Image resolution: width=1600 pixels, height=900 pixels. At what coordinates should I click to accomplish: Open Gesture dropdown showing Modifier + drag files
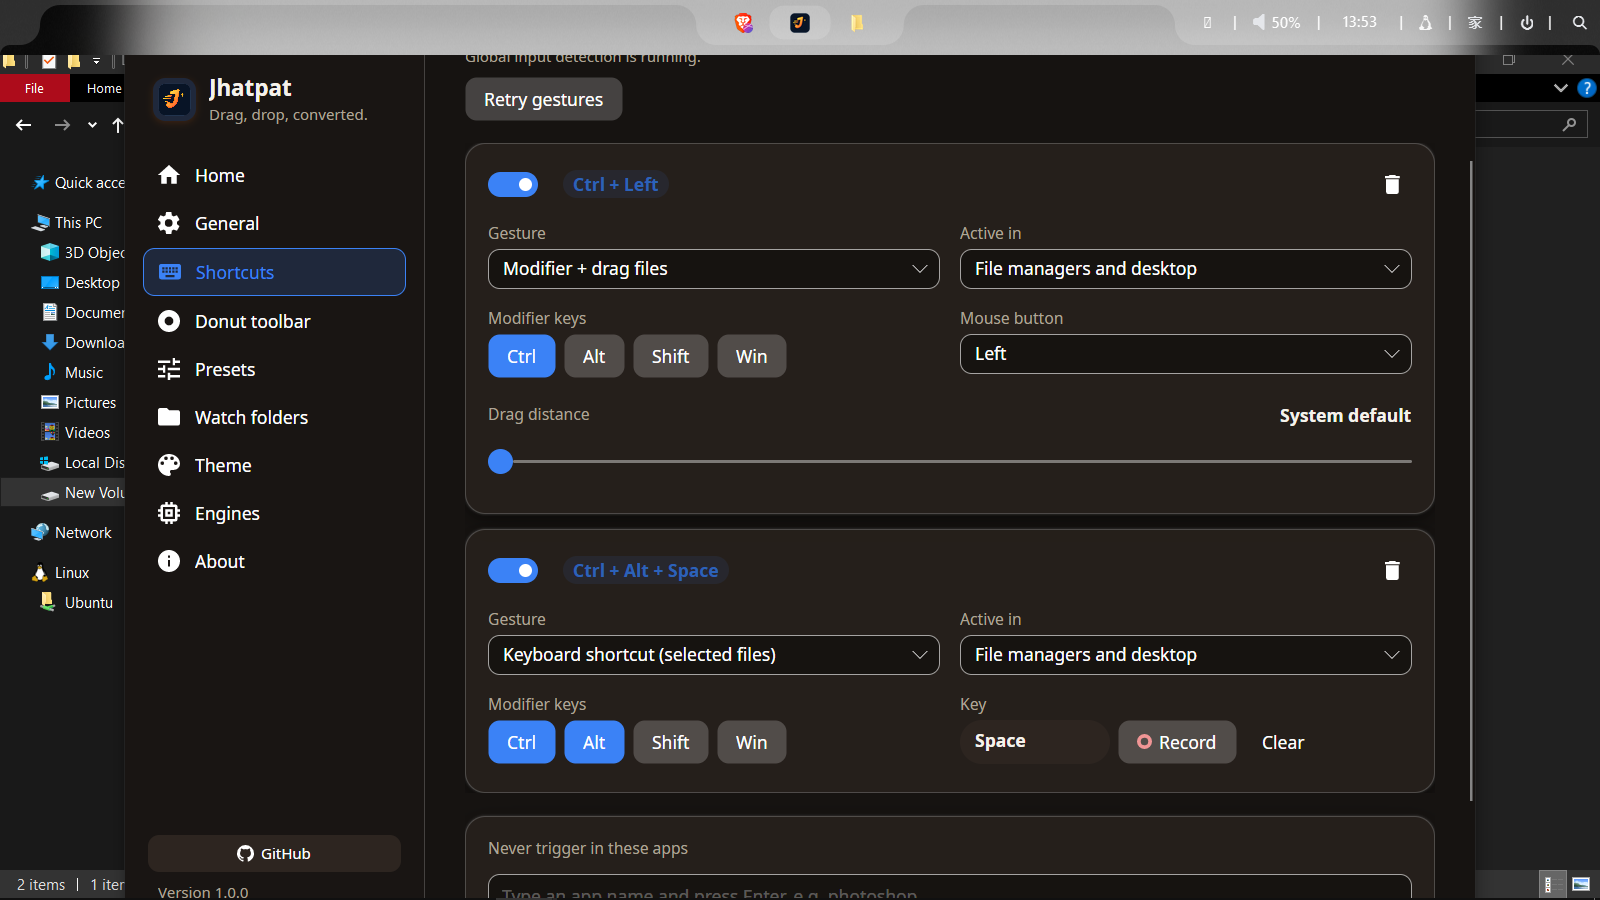[714, 269]
